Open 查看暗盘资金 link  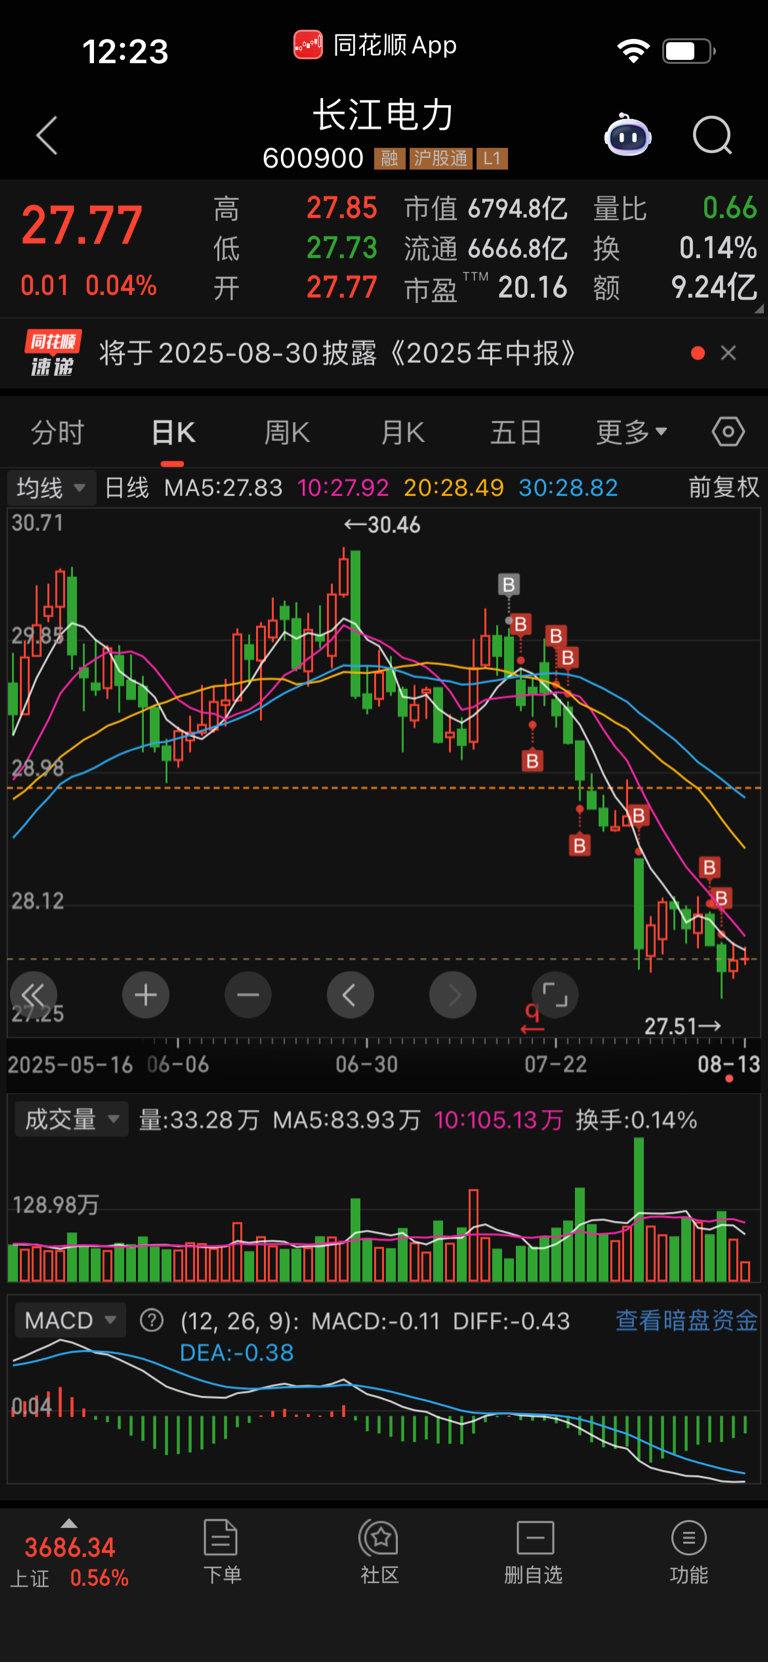686,1320
